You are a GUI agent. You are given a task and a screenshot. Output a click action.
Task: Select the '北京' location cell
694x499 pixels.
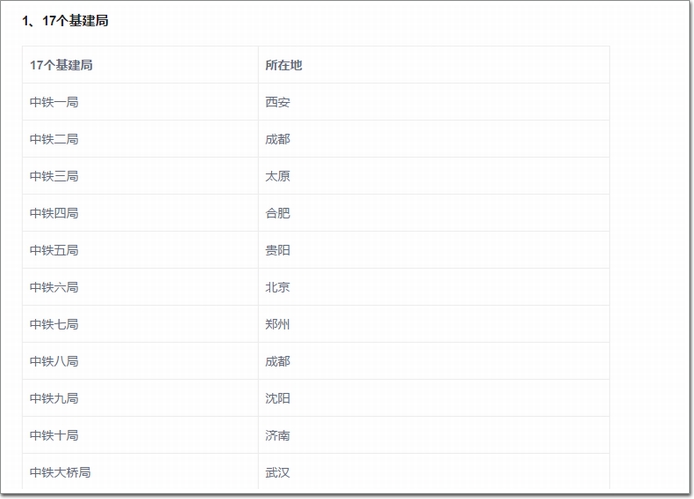434,287
